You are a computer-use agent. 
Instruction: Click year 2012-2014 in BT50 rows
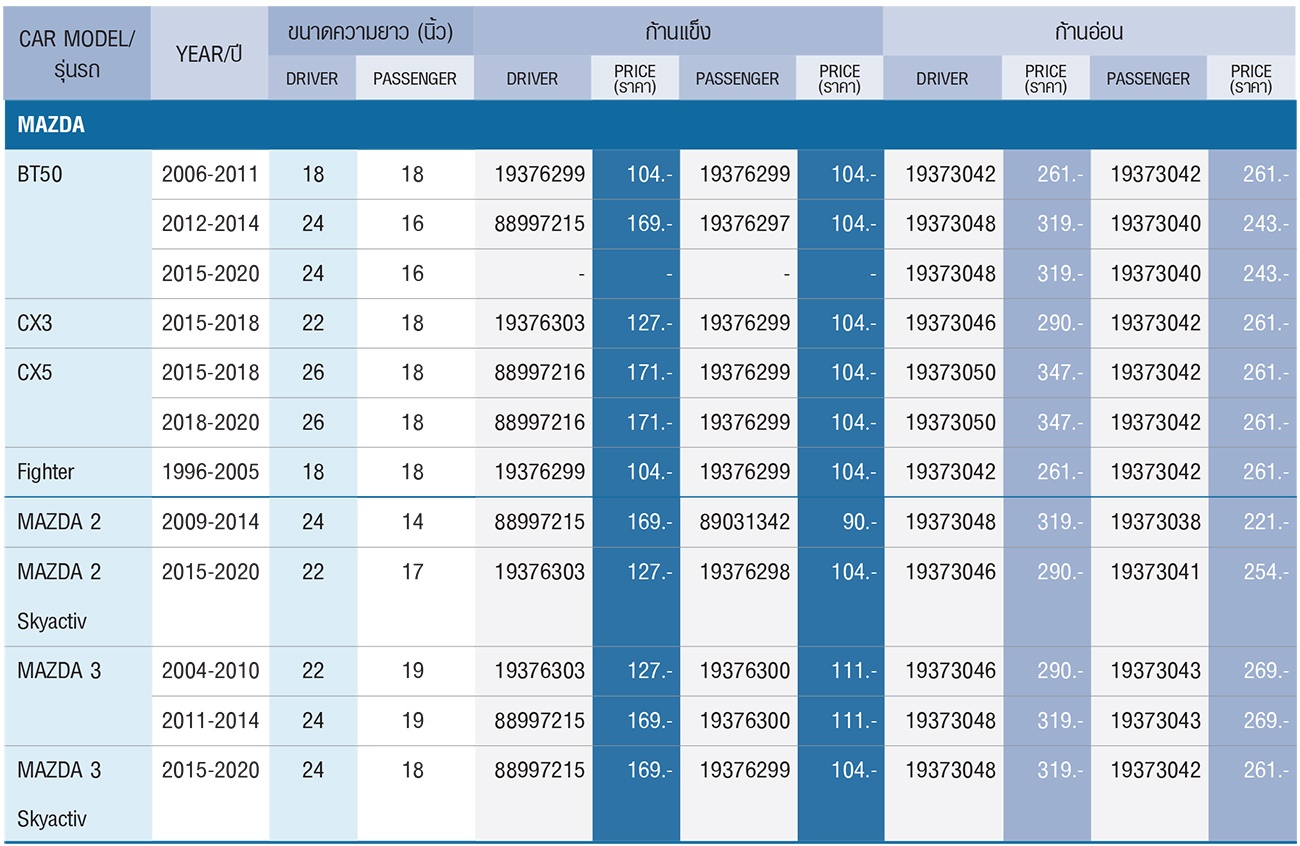click(210, 224)
